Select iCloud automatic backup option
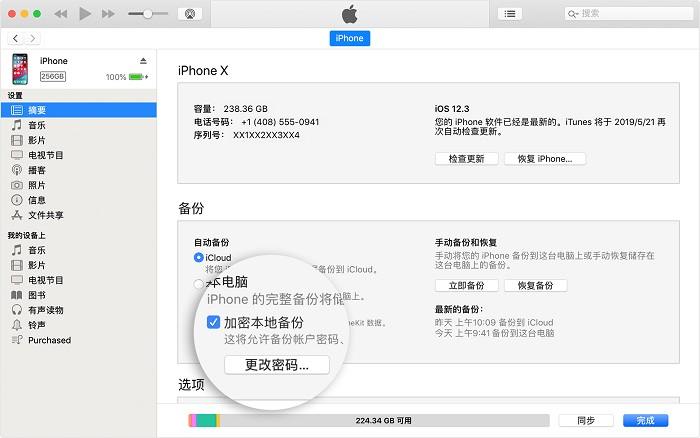 [x=199, y=258]
